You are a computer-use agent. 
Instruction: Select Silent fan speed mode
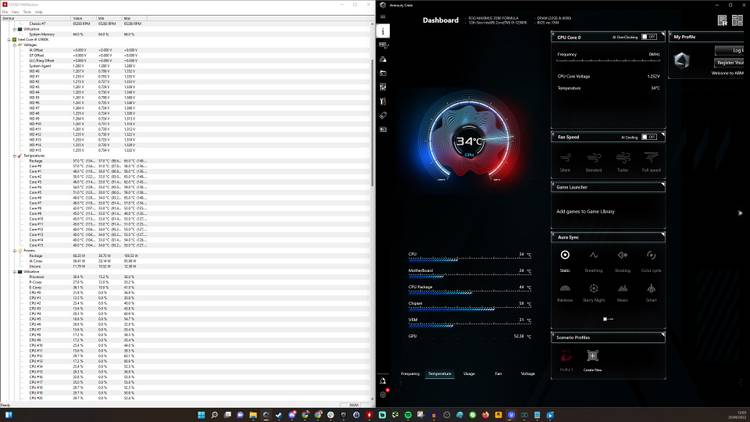565,162
